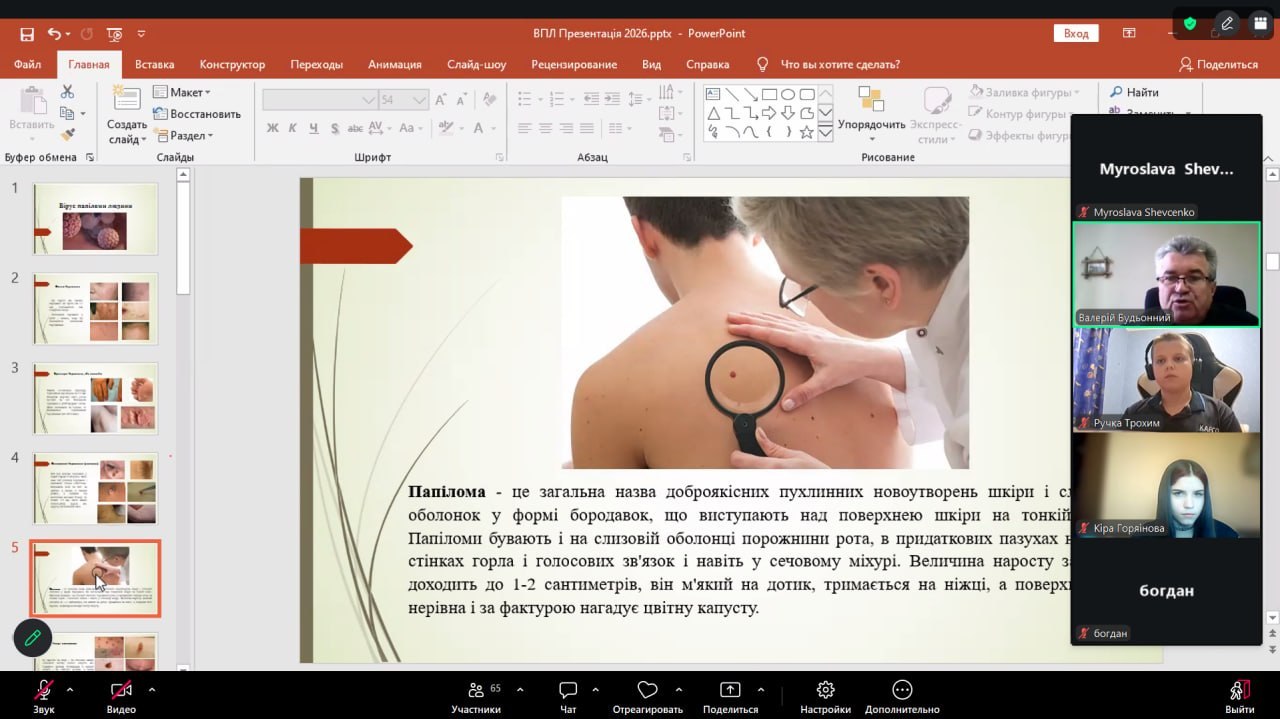Click the Найти find button
Screen dimensions: 1280x719
coord(1134,92)
